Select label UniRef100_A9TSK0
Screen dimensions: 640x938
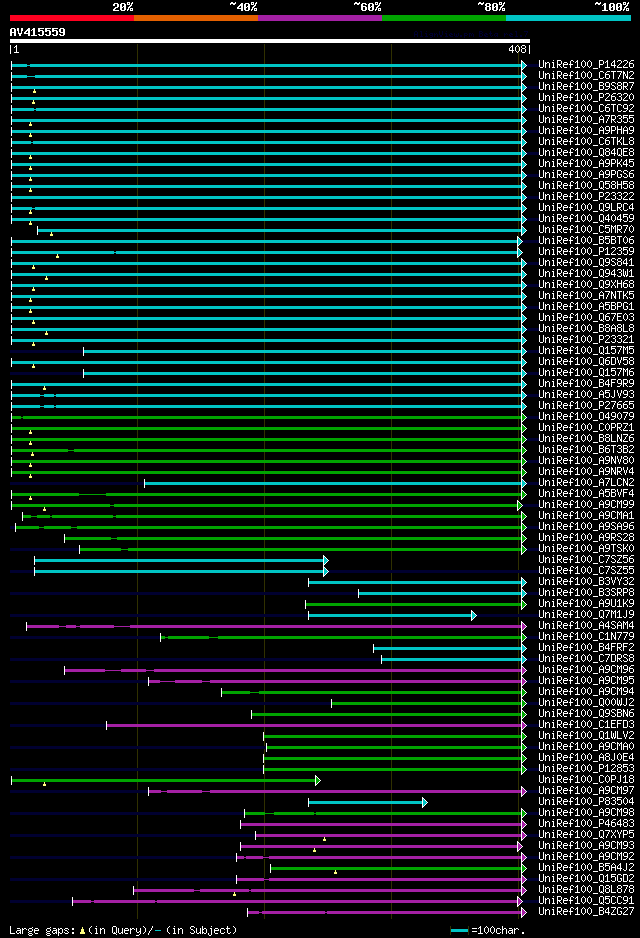[586, 549]
